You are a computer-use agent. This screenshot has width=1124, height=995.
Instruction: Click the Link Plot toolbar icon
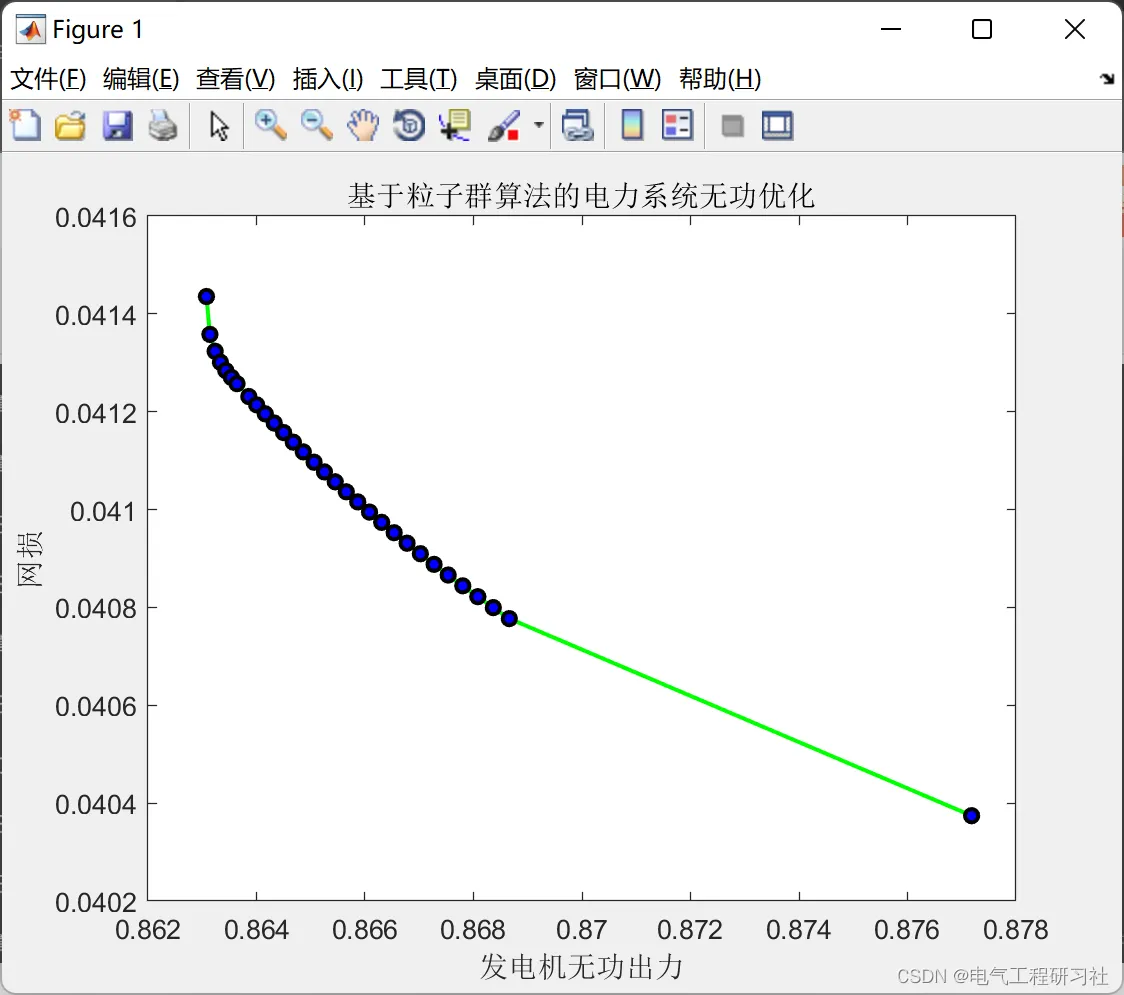pos(578,125)
